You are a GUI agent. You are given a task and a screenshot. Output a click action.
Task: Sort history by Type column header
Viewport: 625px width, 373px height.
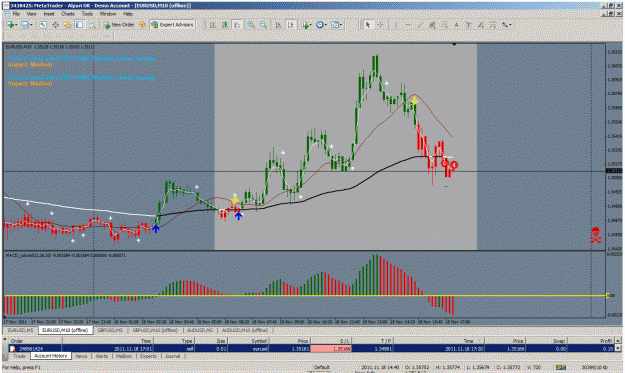173,341
